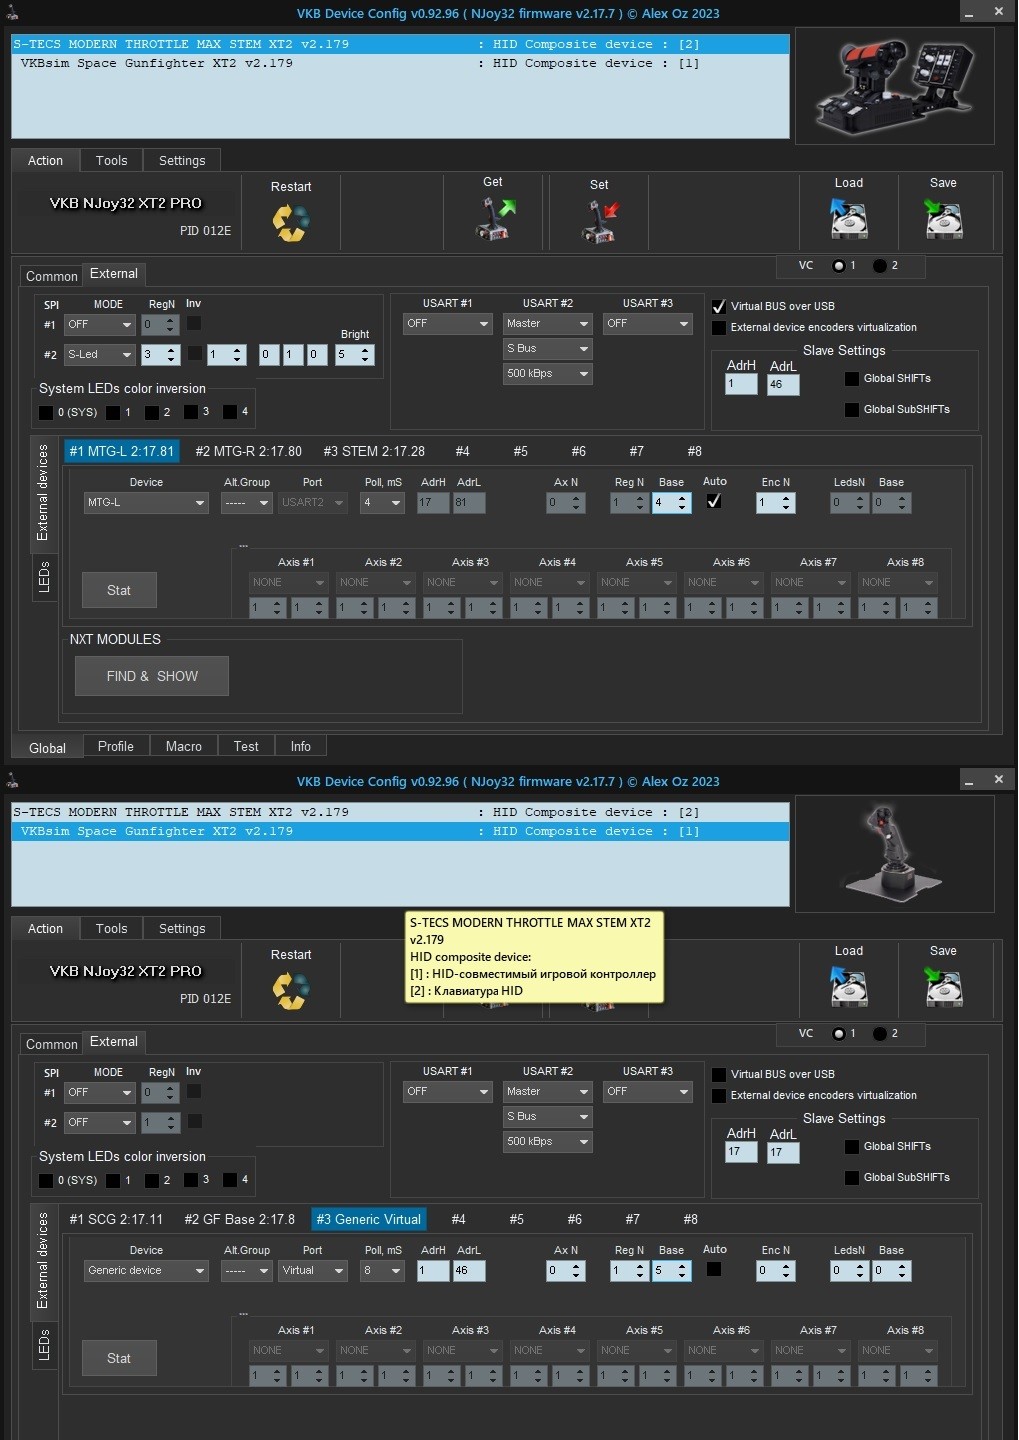Open Axis #1 NONE dropdown in upper window
The height and width of the screenshot is (1440, 1019).
click(288, 582)
